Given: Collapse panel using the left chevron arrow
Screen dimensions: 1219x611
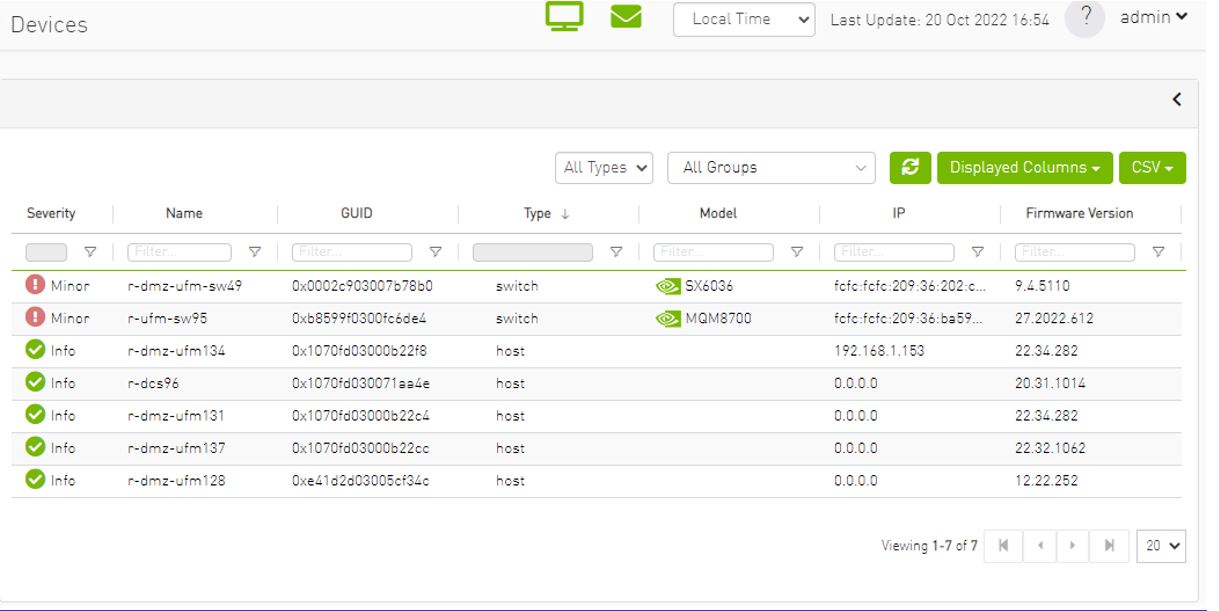Looking at the screenshot, I should (1177, 99).
